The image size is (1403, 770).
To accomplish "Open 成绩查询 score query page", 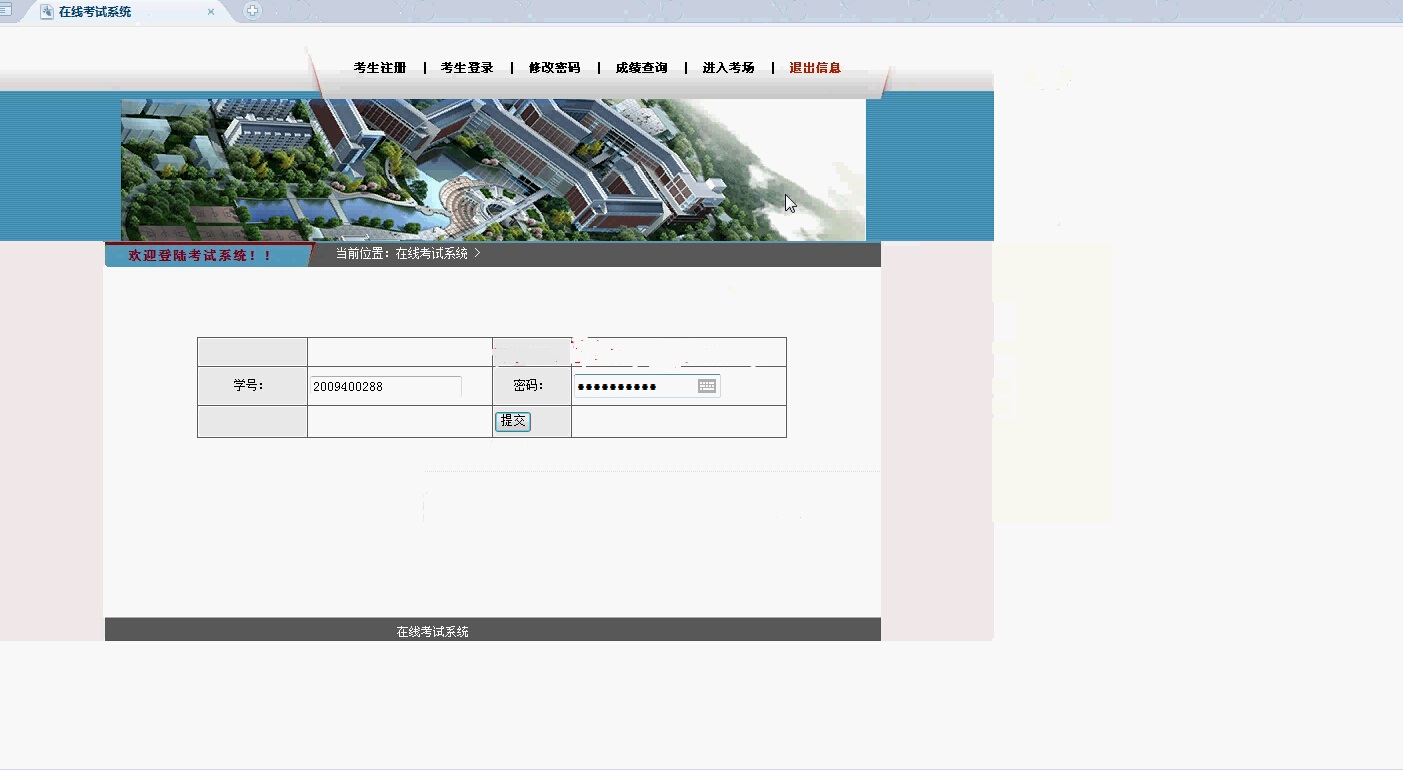I will tap(641, 68).
